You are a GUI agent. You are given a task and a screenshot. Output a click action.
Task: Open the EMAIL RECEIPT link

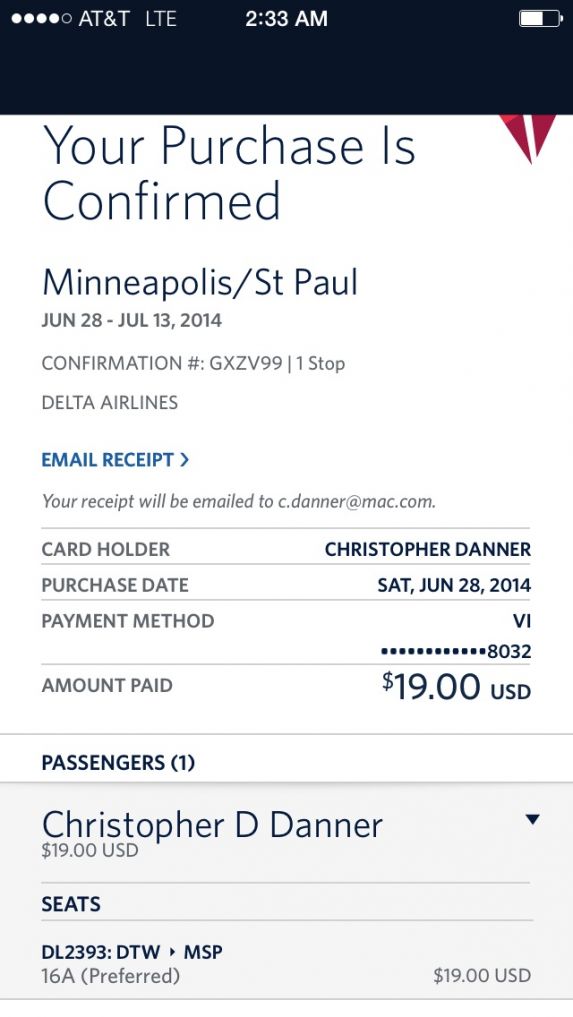pos(115,460)
